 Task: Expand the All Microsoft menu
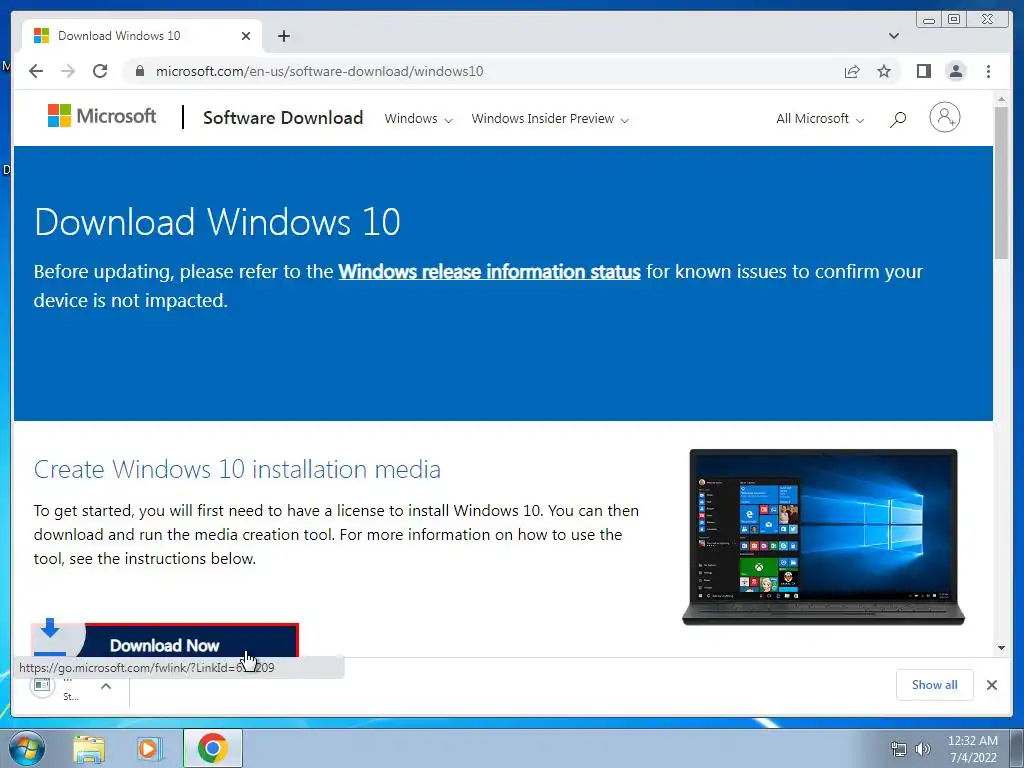(820, 119)
